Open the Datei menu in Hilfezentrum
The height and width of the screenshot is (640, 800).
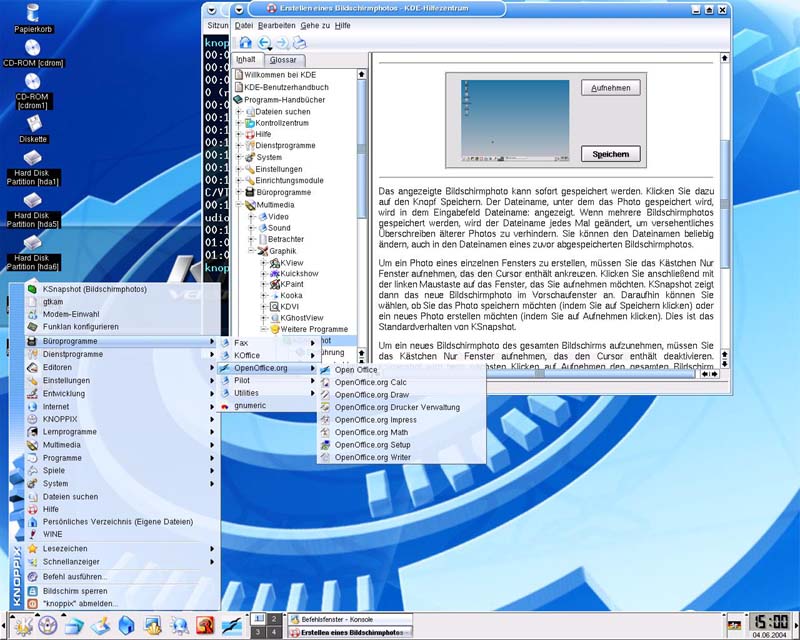(243, 26)
